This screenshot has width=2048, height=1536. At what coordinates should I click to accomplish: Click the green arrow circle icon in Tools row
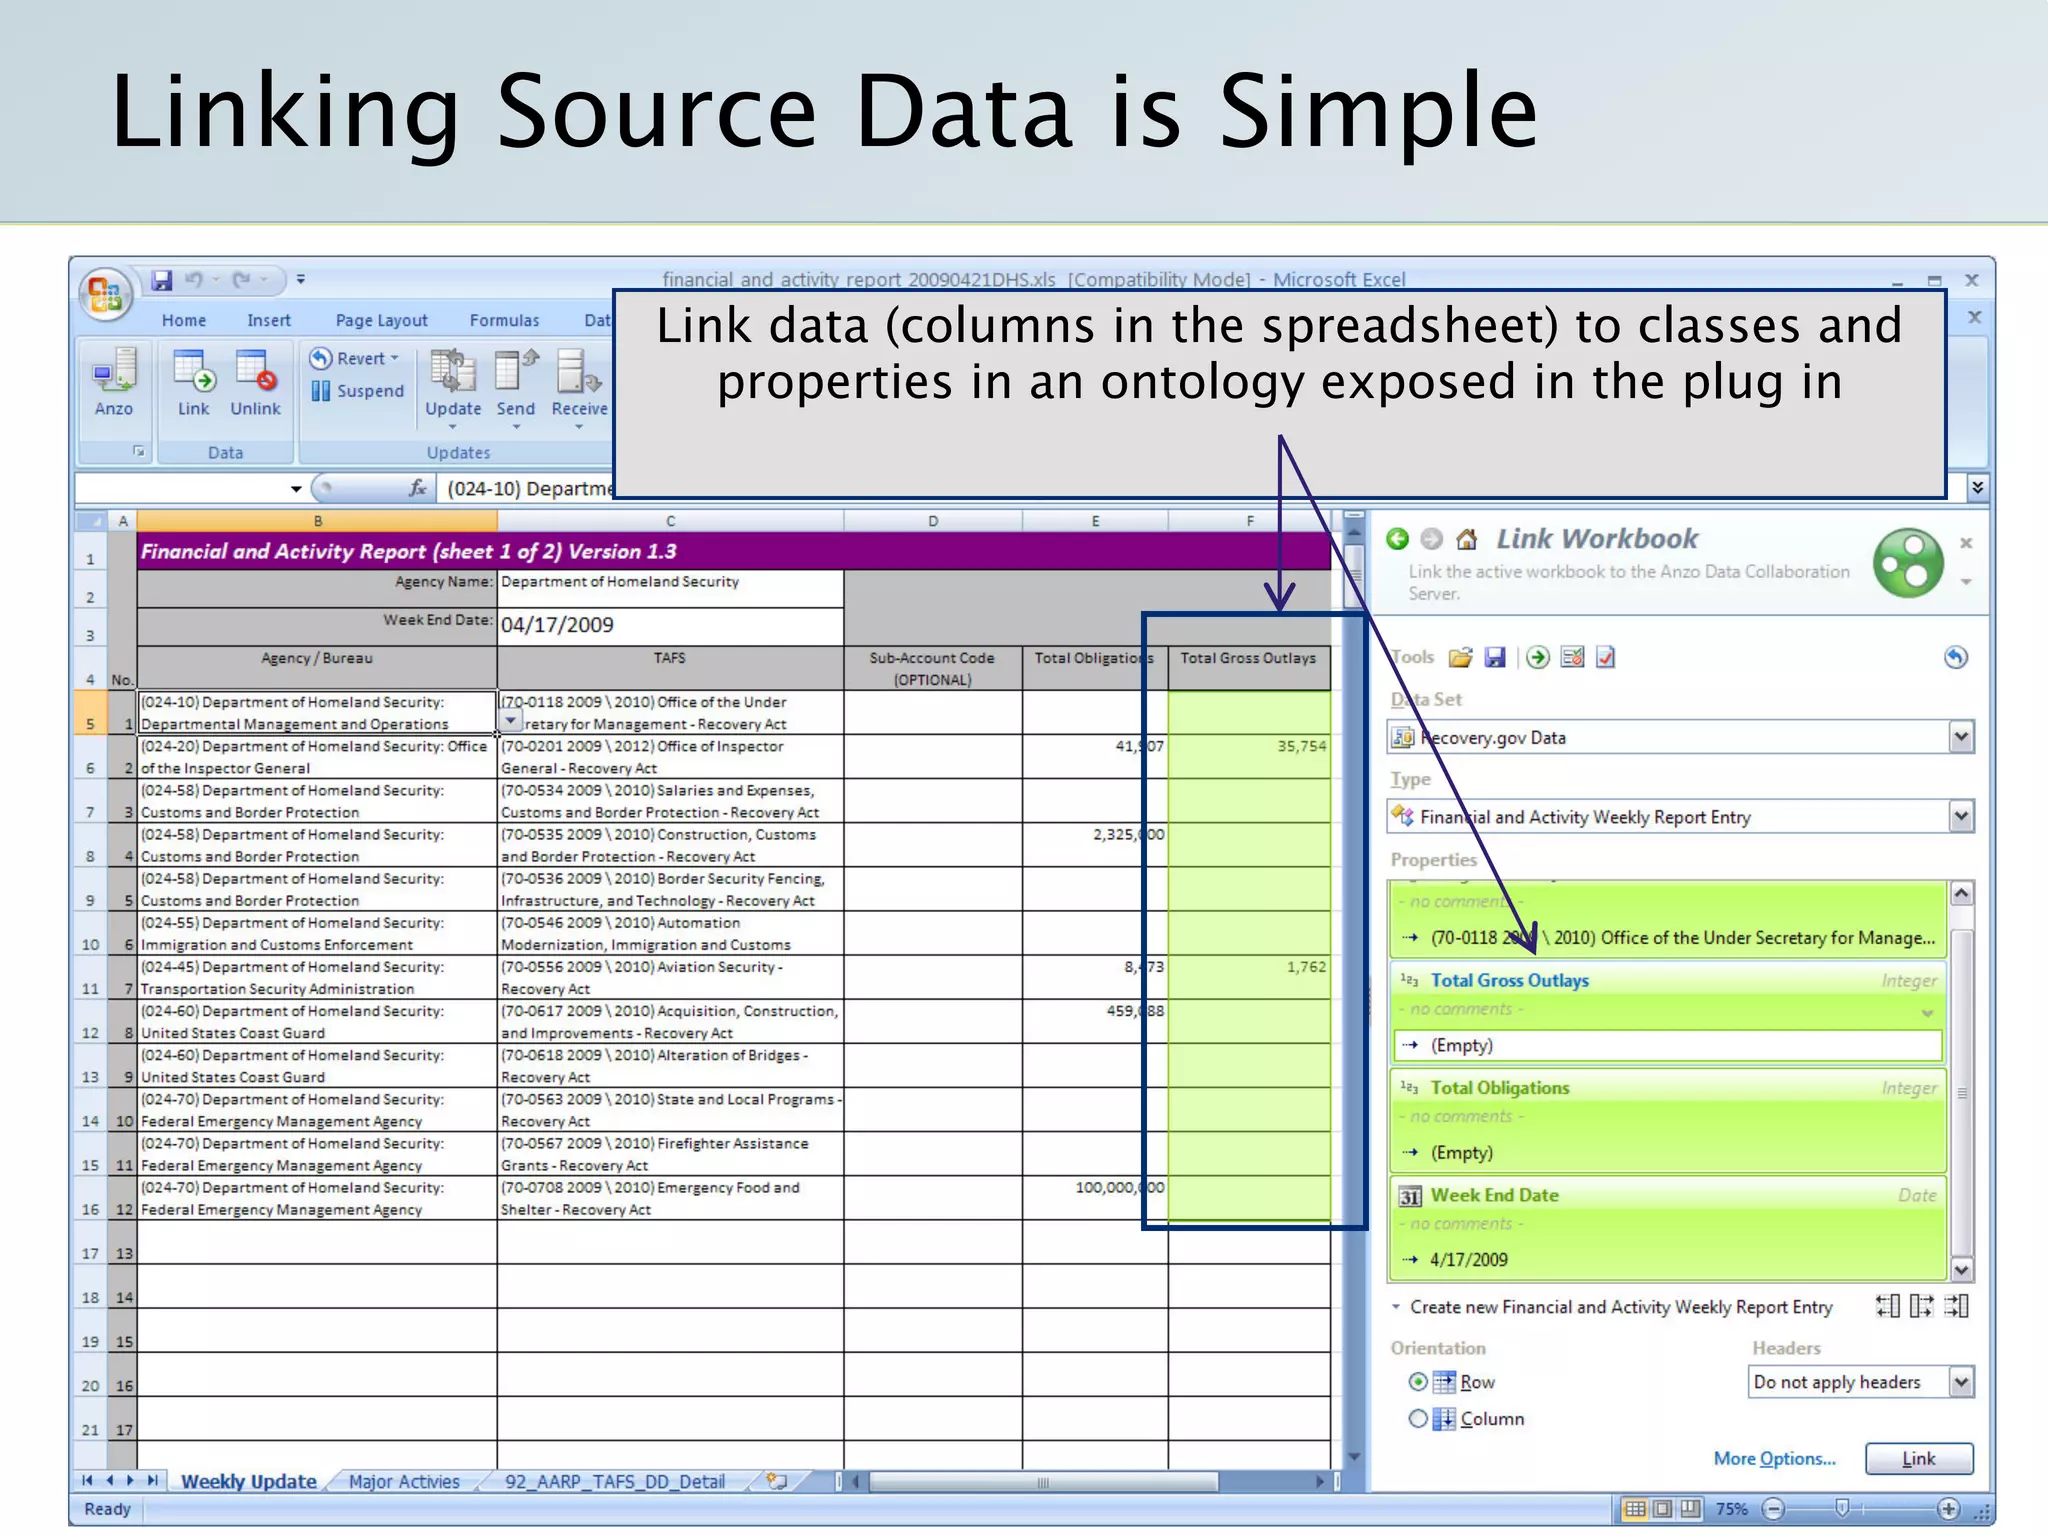tap(1538, 657)
